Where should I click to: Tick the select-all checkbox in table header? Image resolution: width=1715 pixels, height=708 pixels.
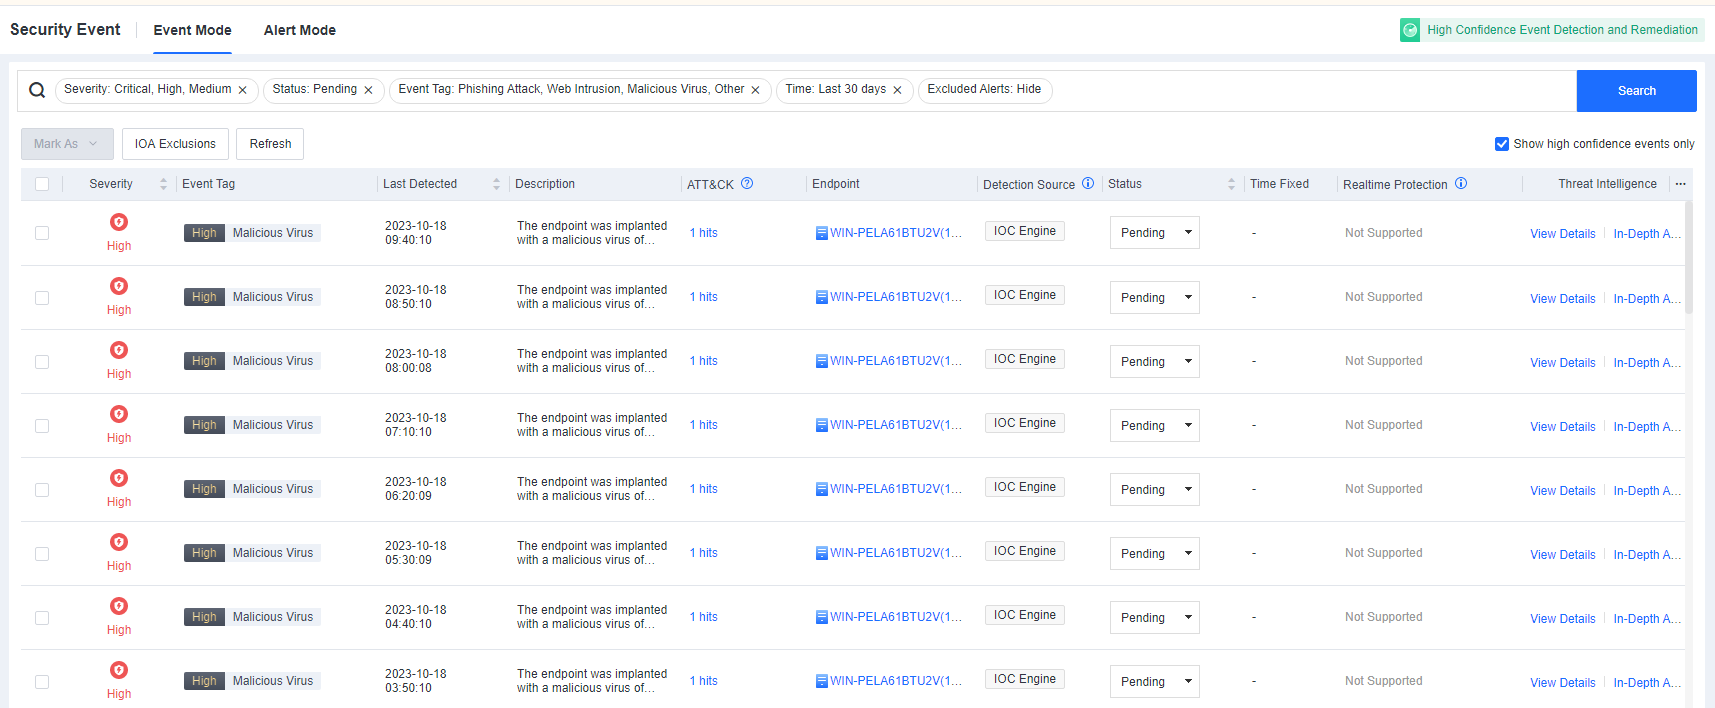42,184
